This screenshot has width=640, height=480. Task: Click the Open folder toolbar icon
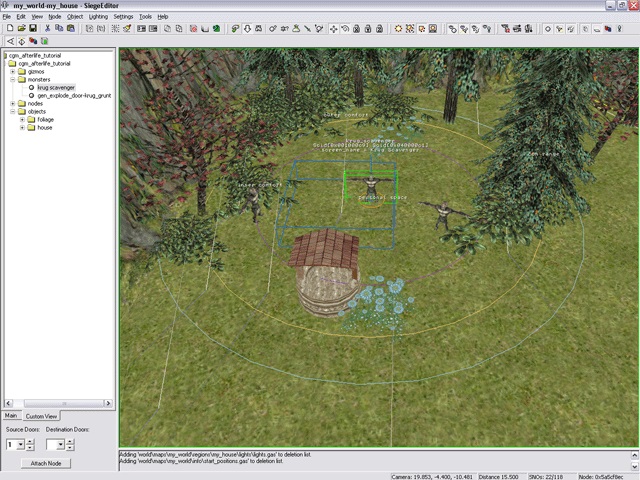(x=21, y=28)
